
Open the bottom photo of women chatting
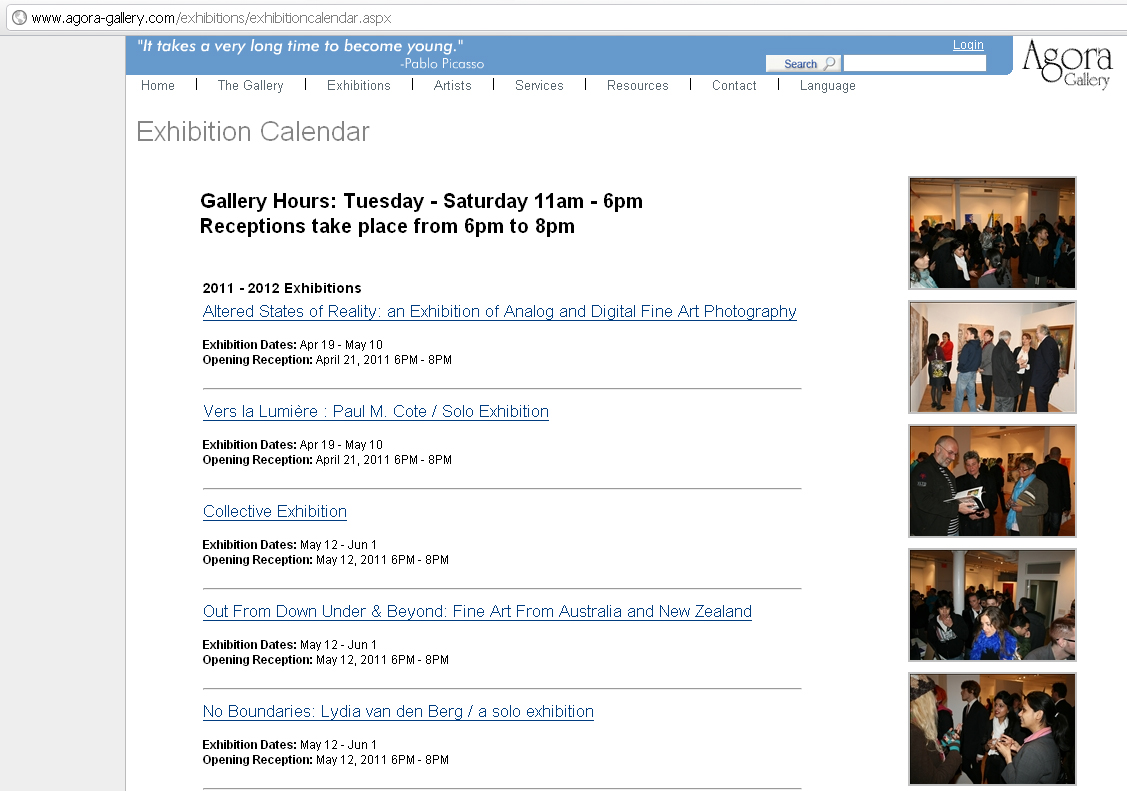pyautogui.click(x=993, y=729)
